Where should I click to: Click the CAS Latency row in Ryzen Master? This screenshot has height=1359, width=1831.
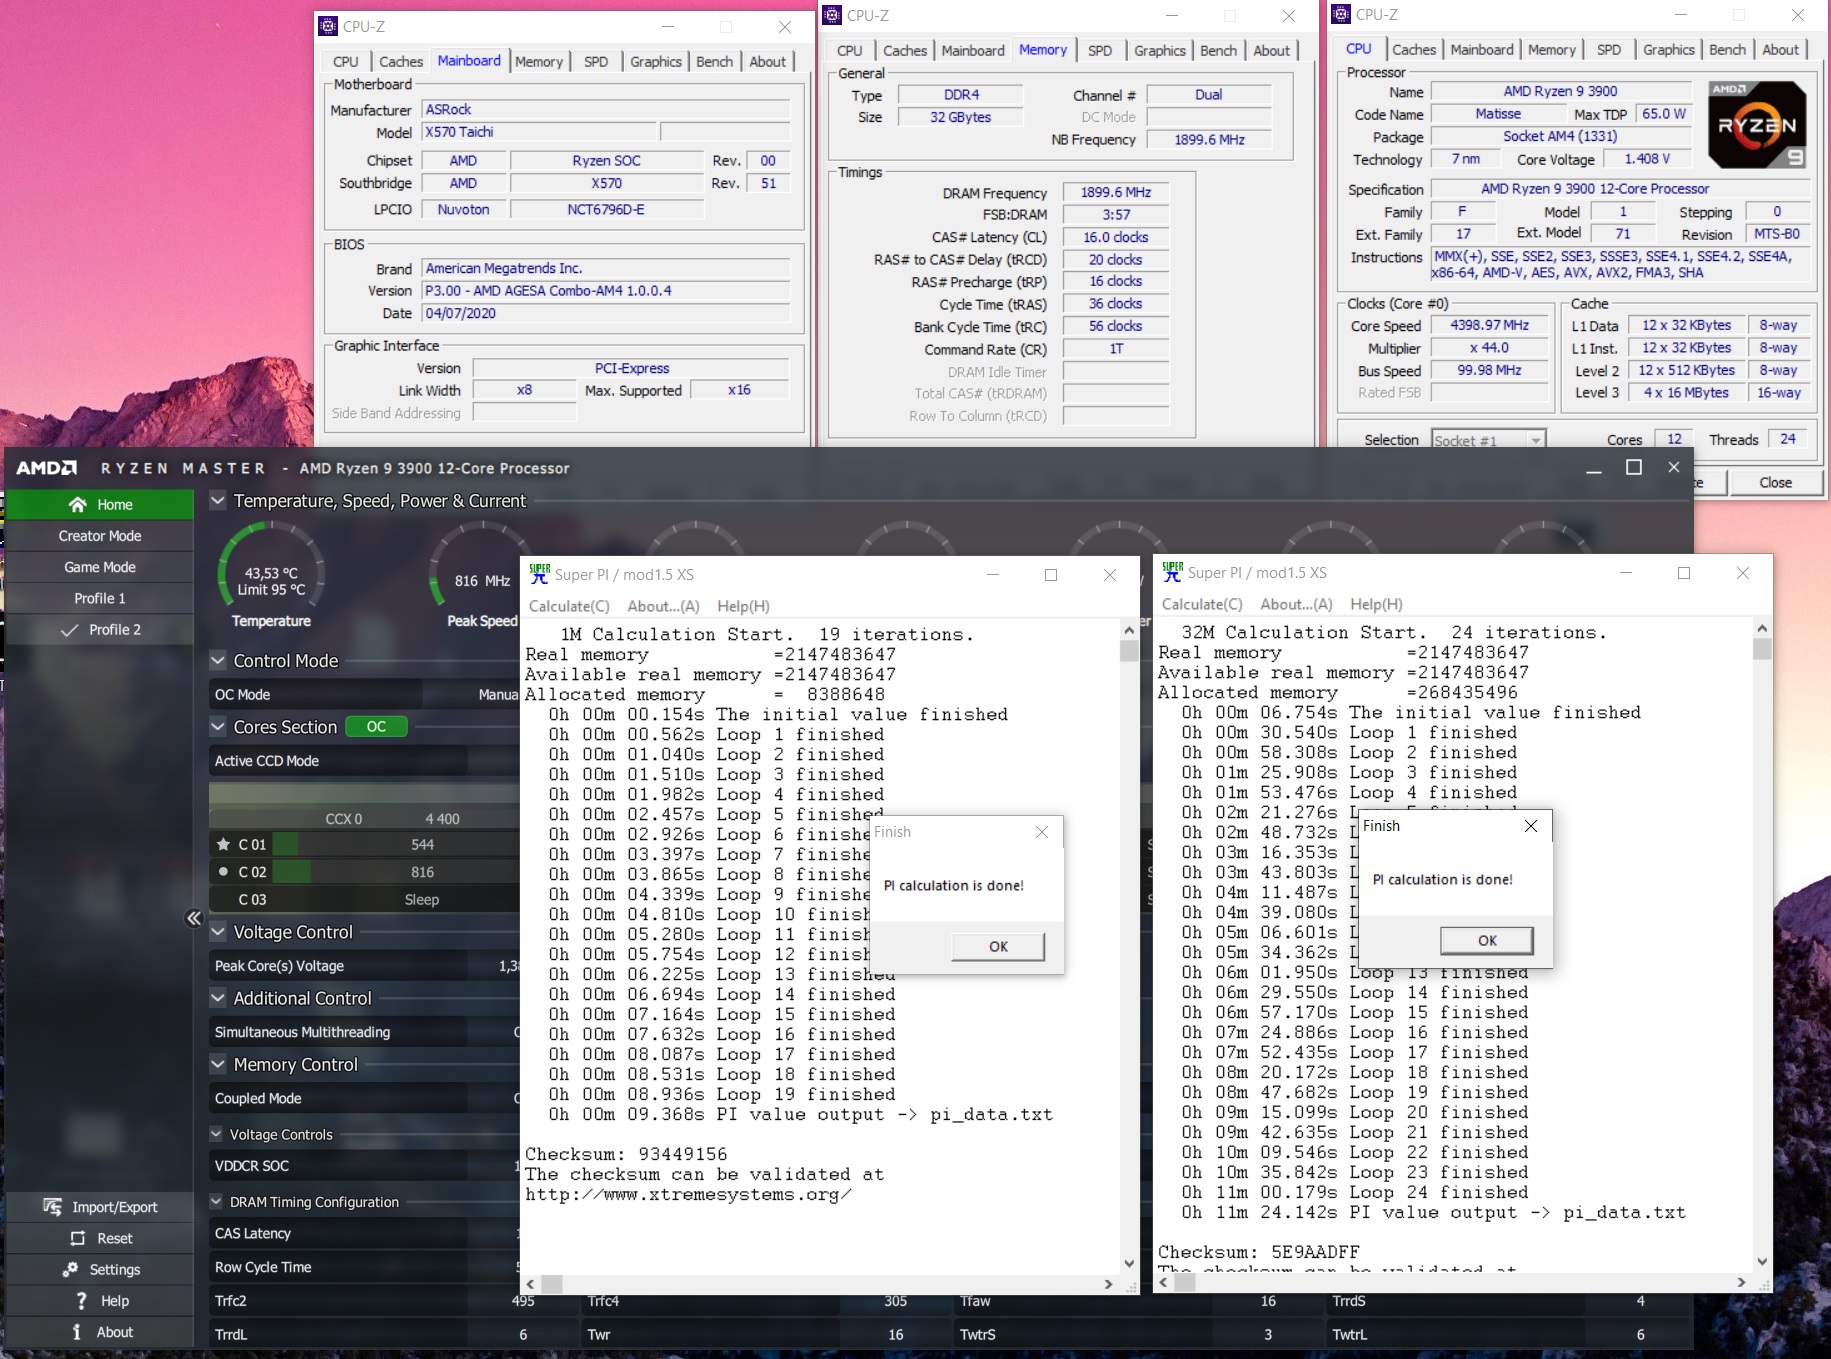point(365,1233)
